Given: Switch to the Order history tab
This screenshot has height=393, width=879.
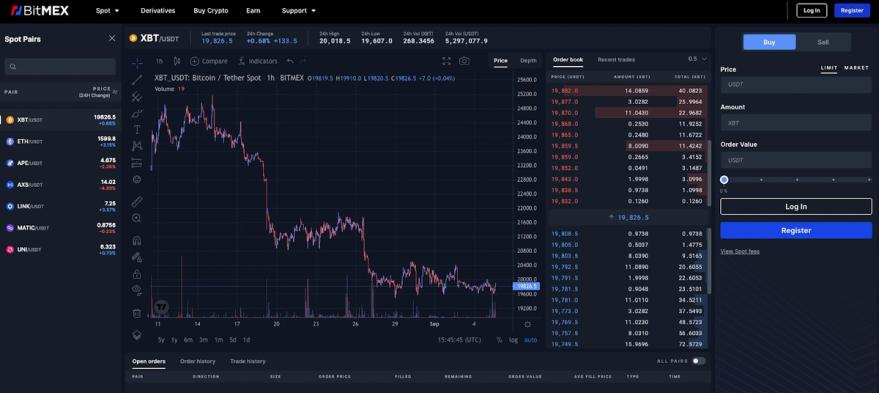Looking at the screenshot, I should (197, 362).
